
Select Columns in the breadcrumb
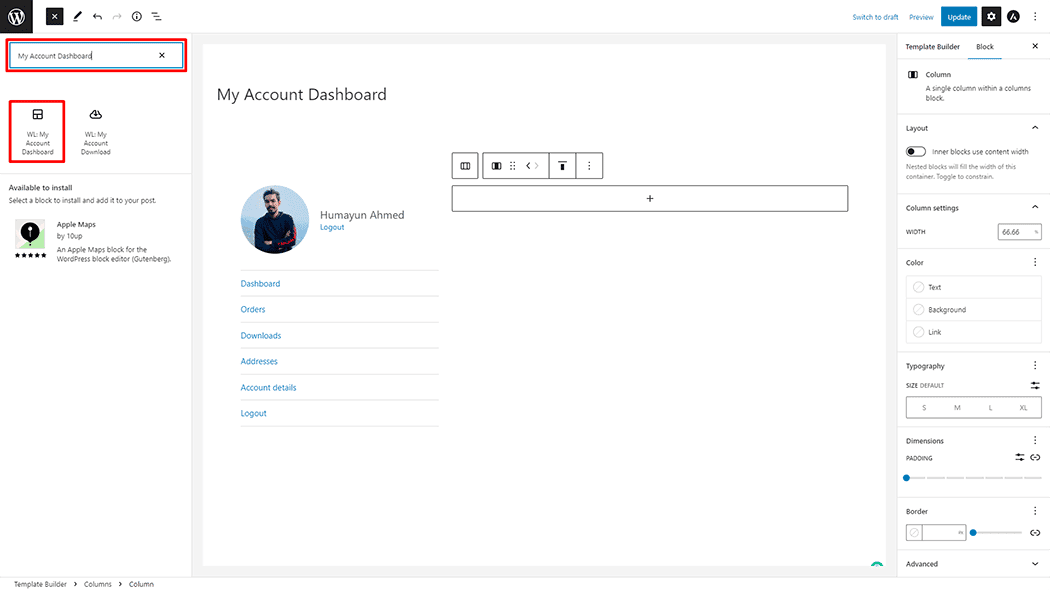(98, 584)
